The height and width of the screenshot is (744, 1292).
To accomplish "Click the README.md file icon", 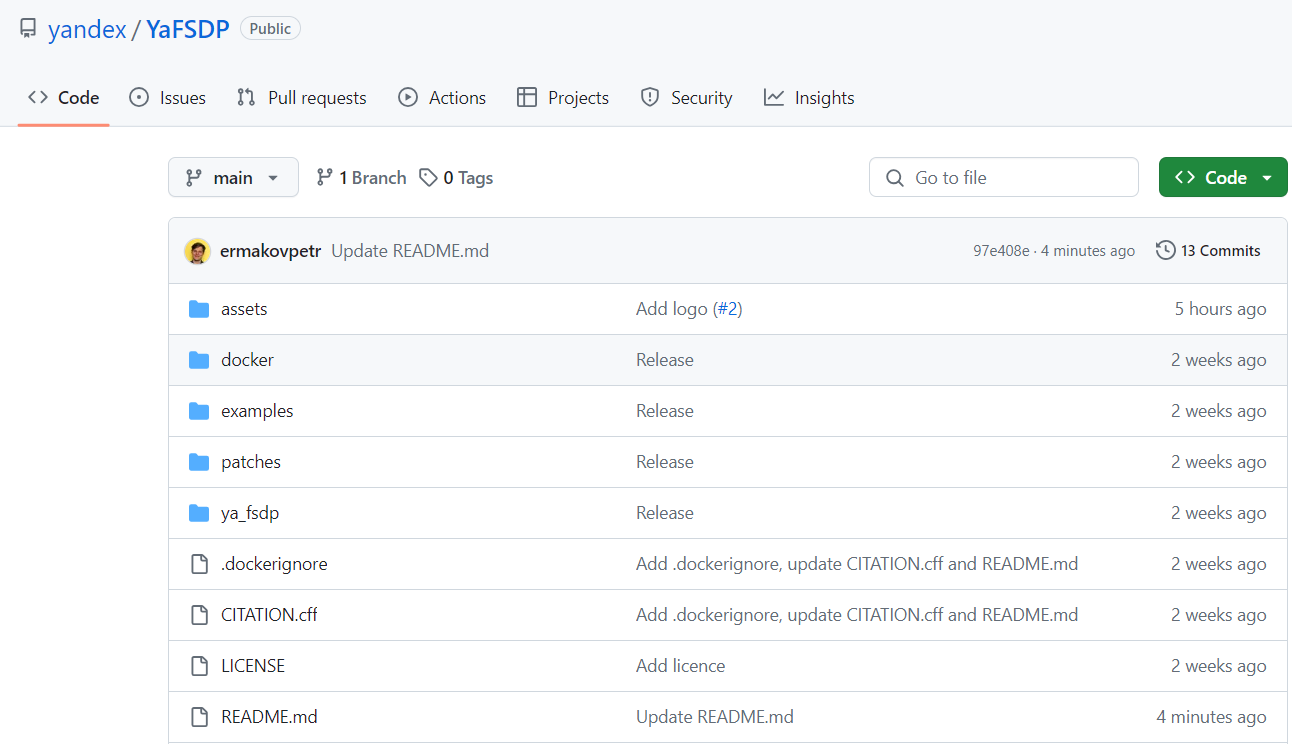I will 198,716.
